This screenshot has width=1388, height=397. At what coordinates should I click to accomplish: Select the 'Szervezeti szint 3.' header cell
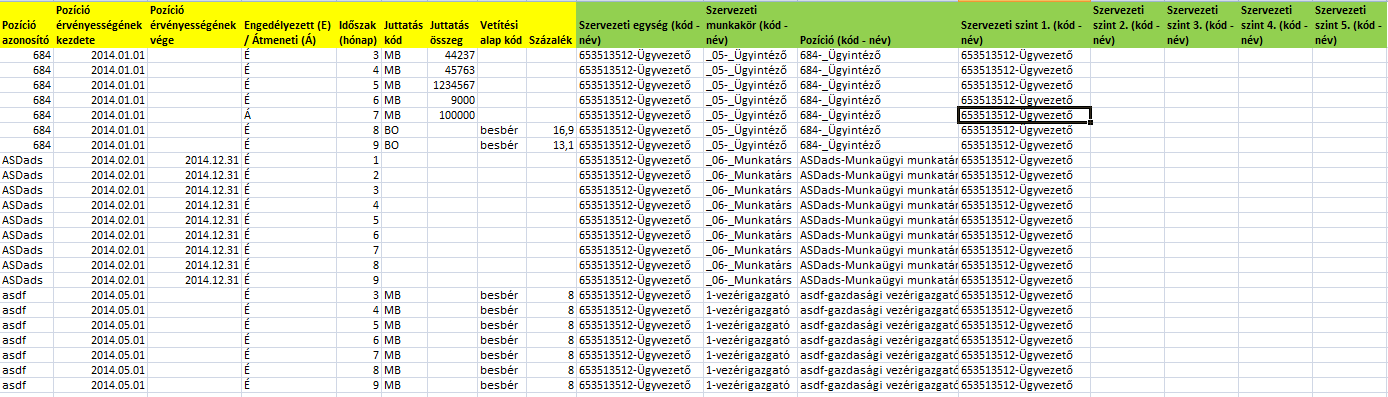1201,24
